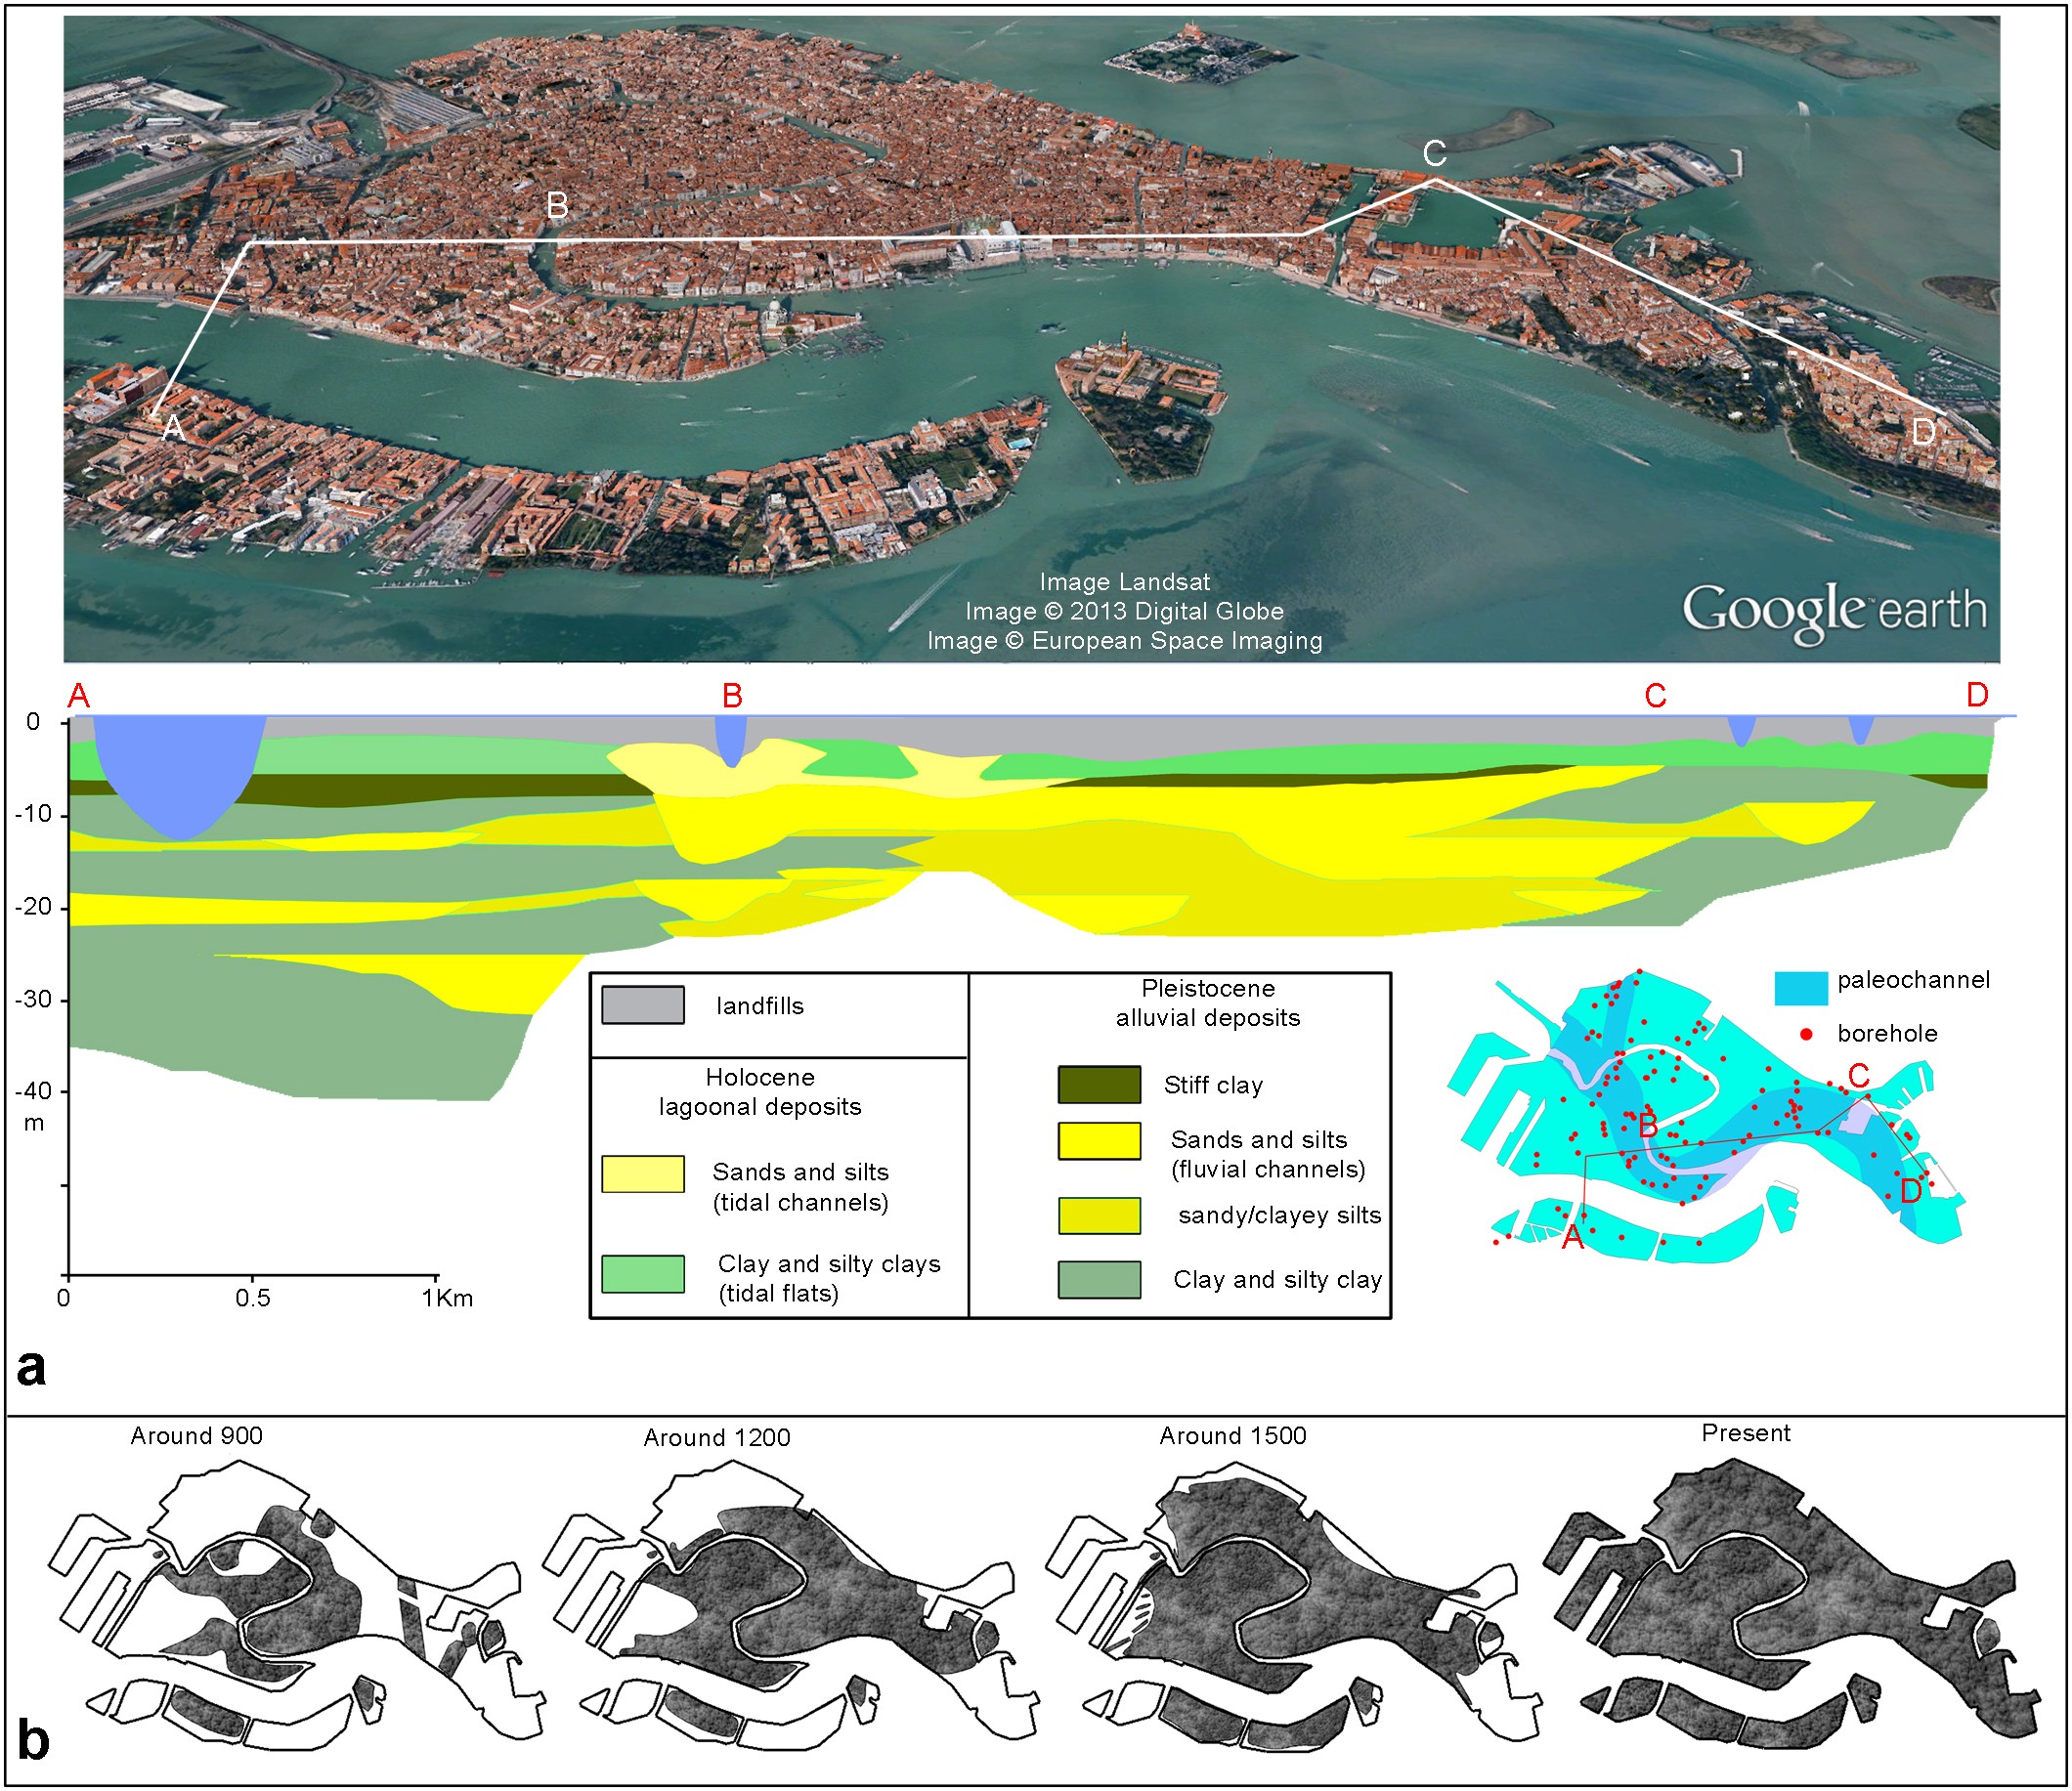2072x1791 pixels.
Task: Click the 1Km scale bar label
Action: click(447, 1298)
